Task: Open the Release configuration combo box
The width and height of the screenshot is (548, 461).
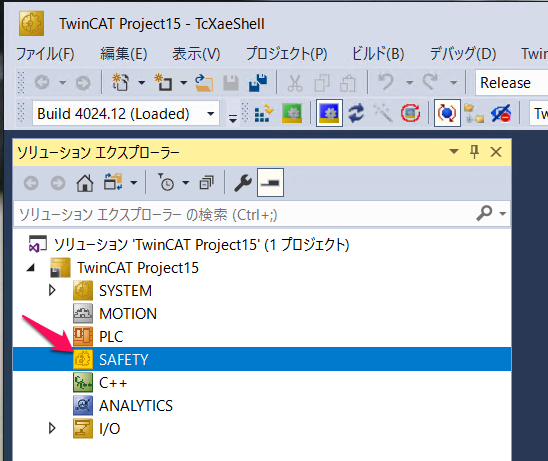Action: click(x=511, y=83)
